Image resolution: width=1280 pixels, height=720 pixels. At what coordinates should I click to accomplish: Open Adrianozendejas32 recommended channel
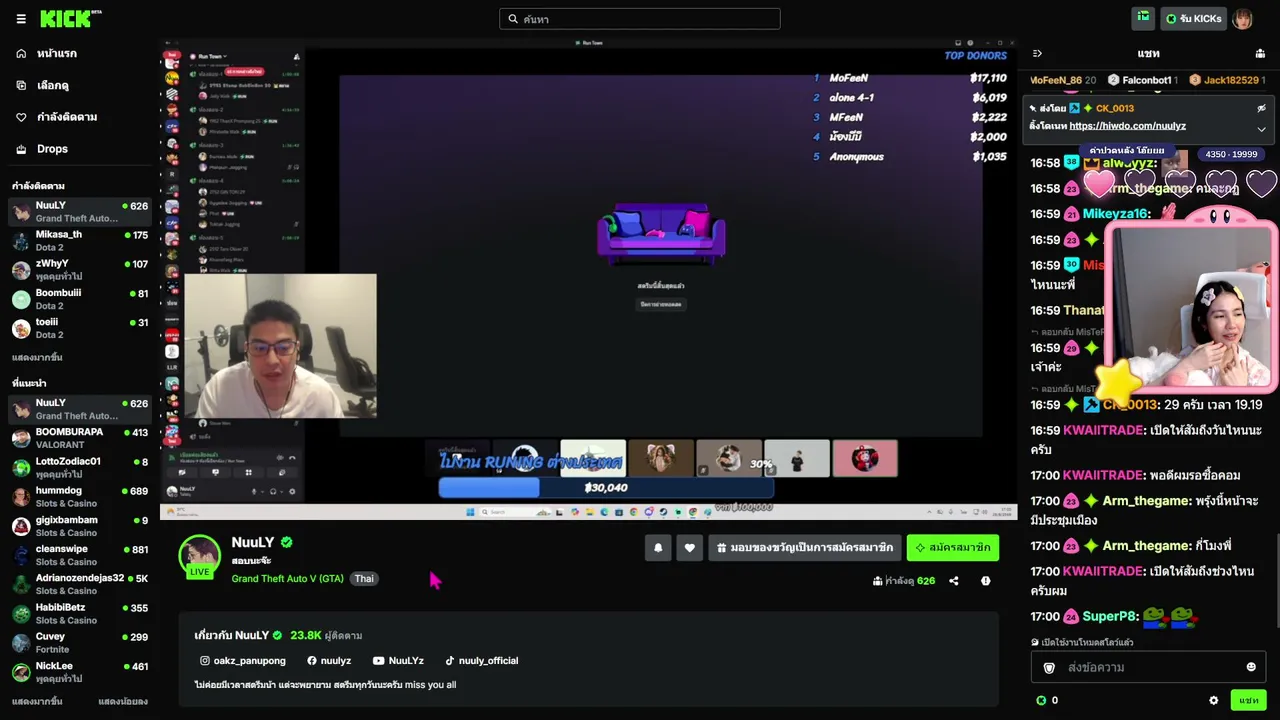[x=80, y=583]
